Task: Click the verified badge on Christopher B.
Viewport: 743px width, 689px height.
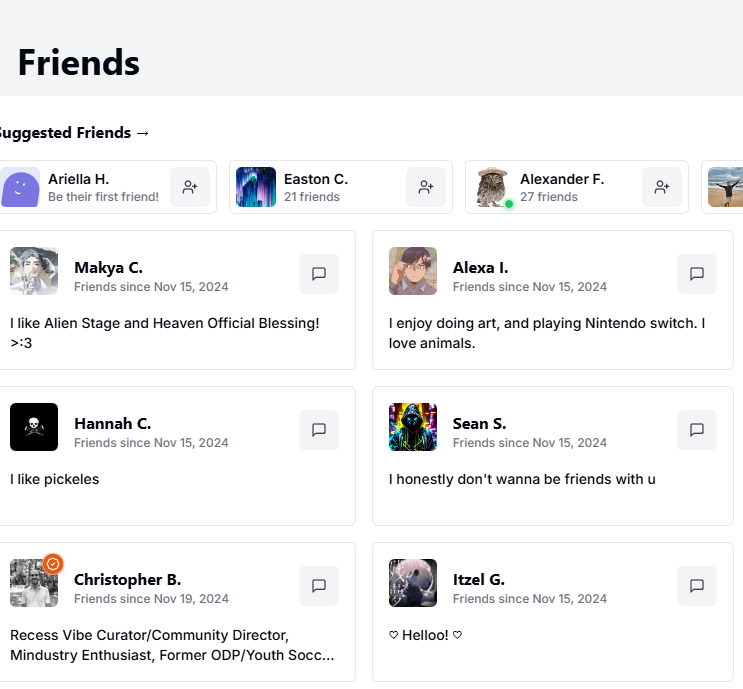Action: [54, 564]
